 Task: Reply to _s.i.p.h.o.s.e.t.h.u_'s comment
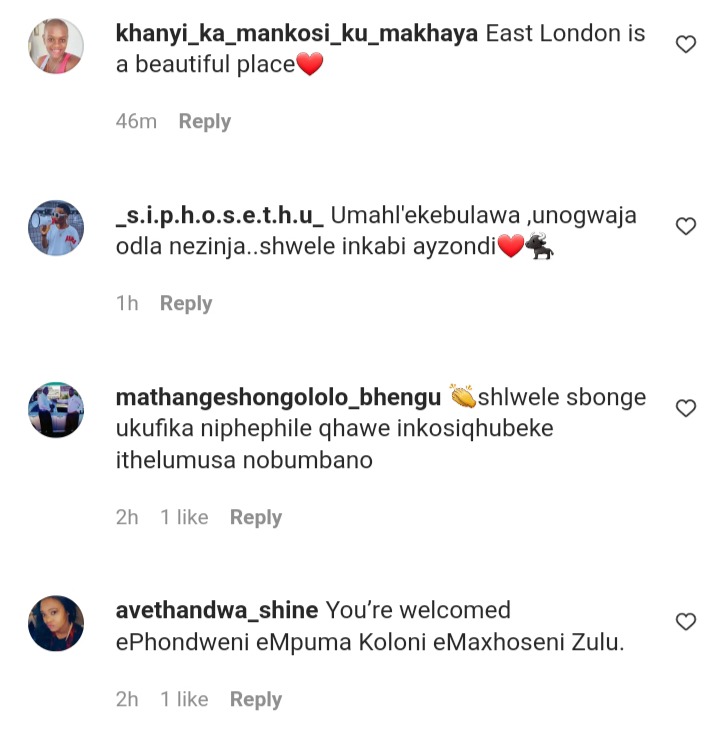point(186,304)
